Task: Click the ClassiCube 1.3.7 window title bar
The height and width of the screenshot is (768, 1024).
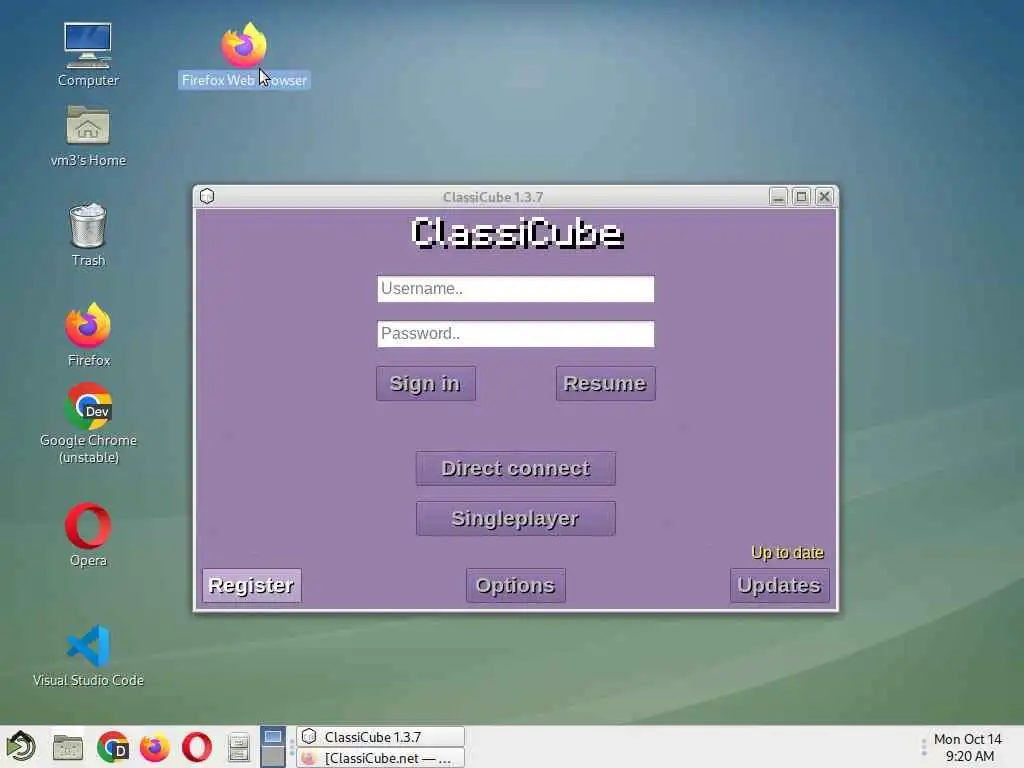Action: [x=492, y=197]
